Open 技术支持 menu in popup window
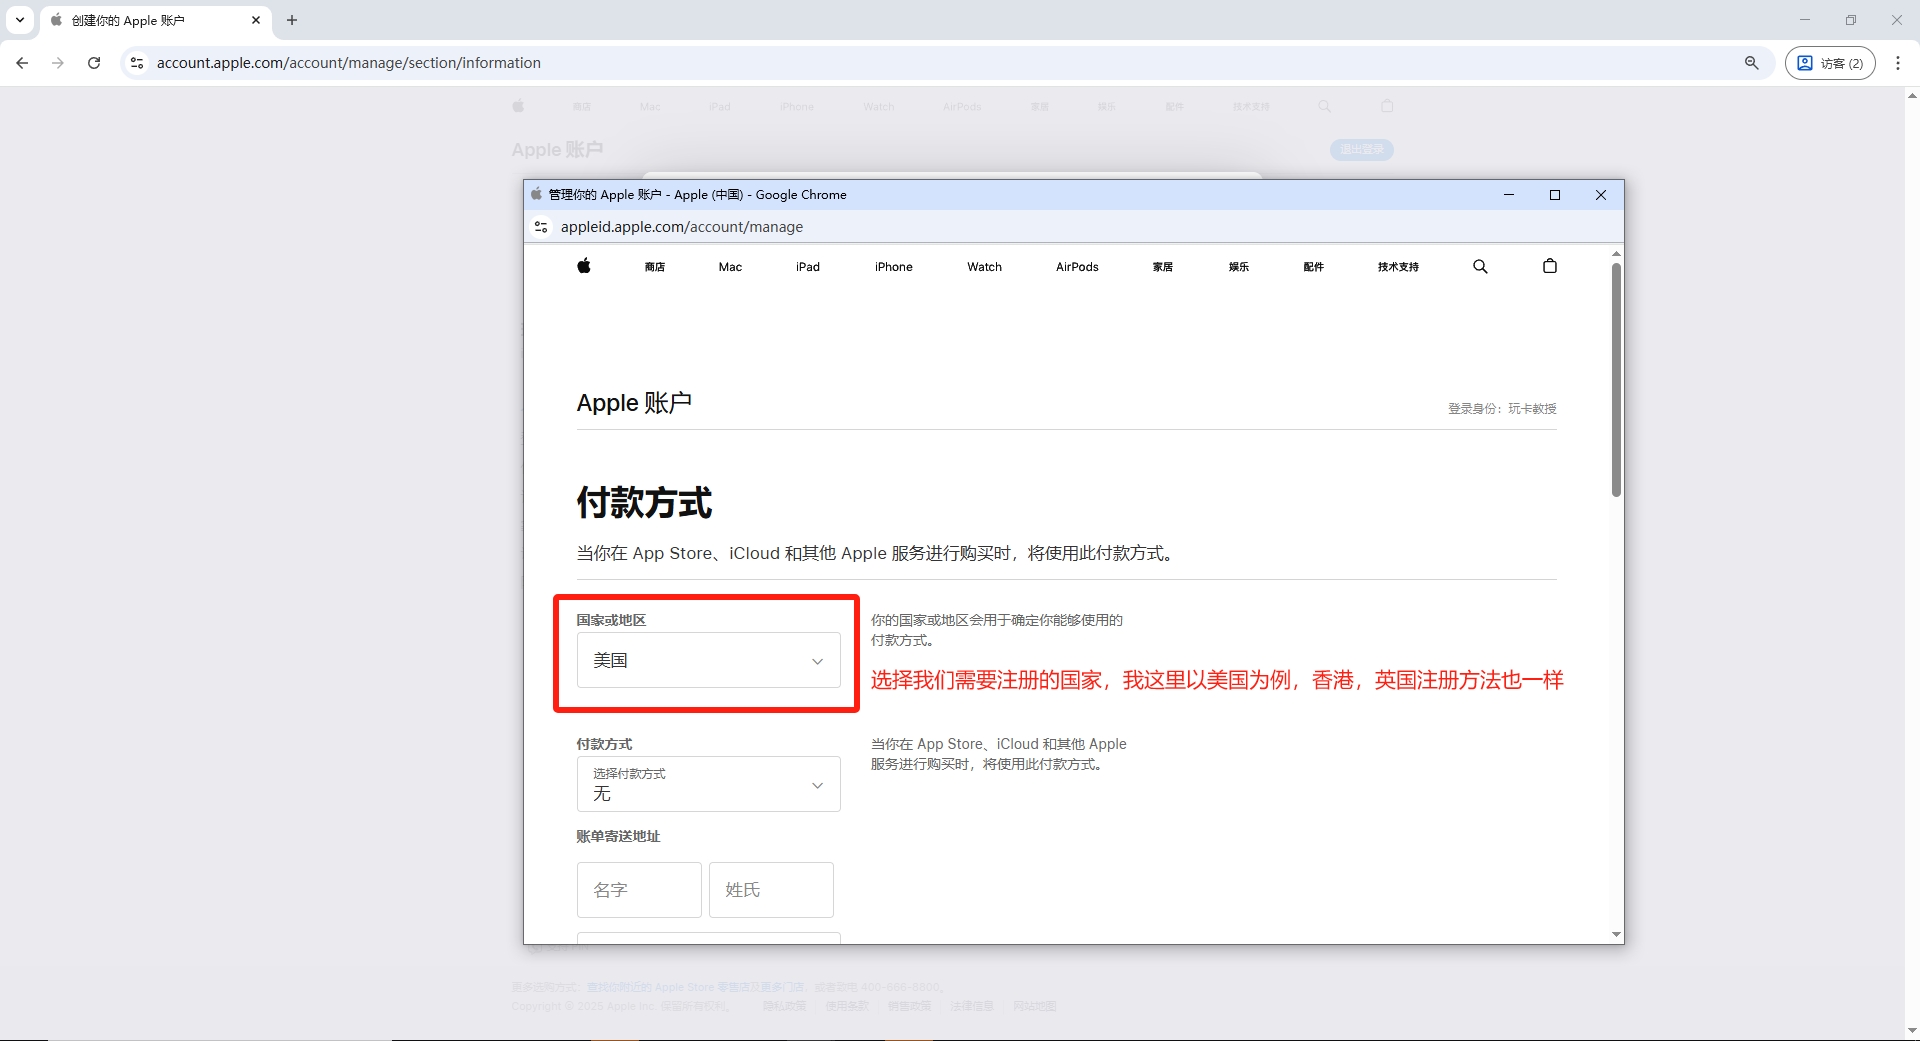The height and width of the screenshot is (1041, 1920). [1398, 267]
